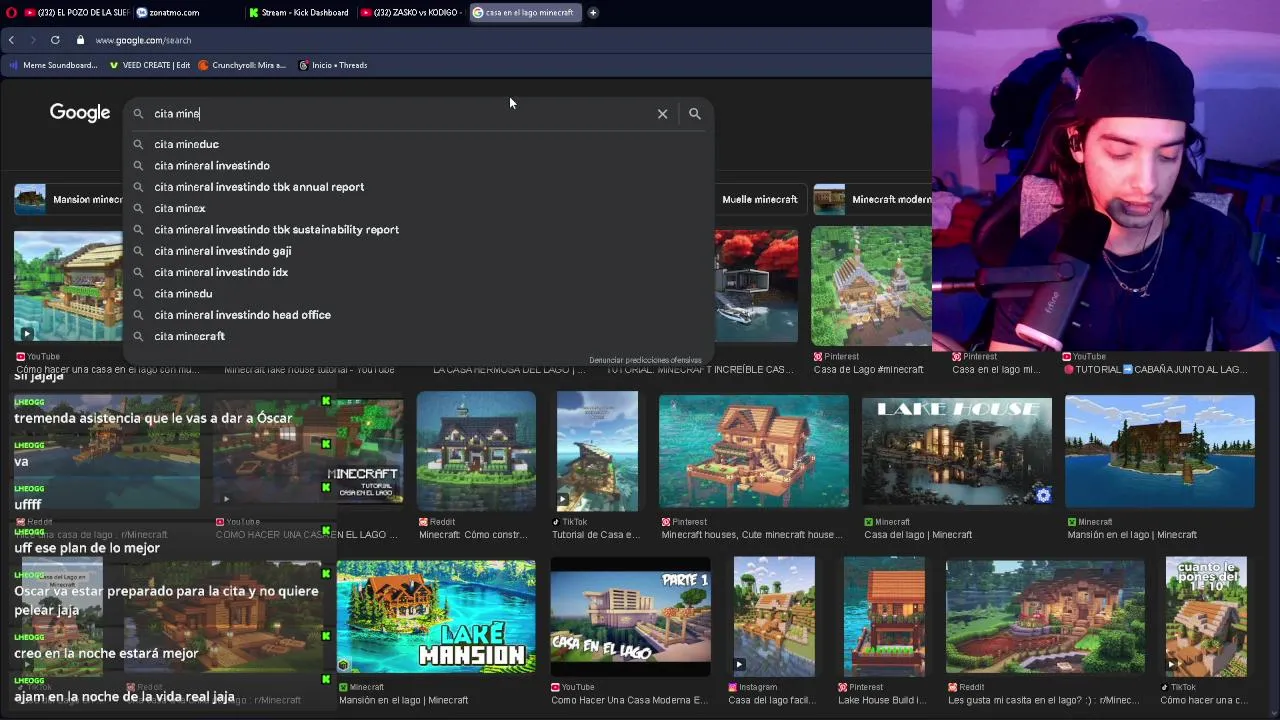Open Crunchyroll bookmark

(242, 65)
